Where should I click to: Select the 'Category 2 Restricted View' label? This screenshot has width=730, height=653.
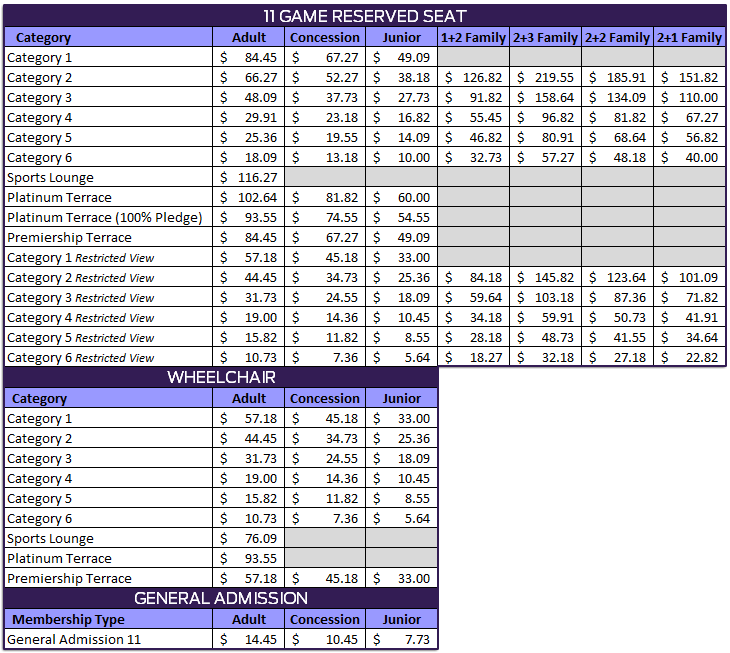tap(81, 277)
